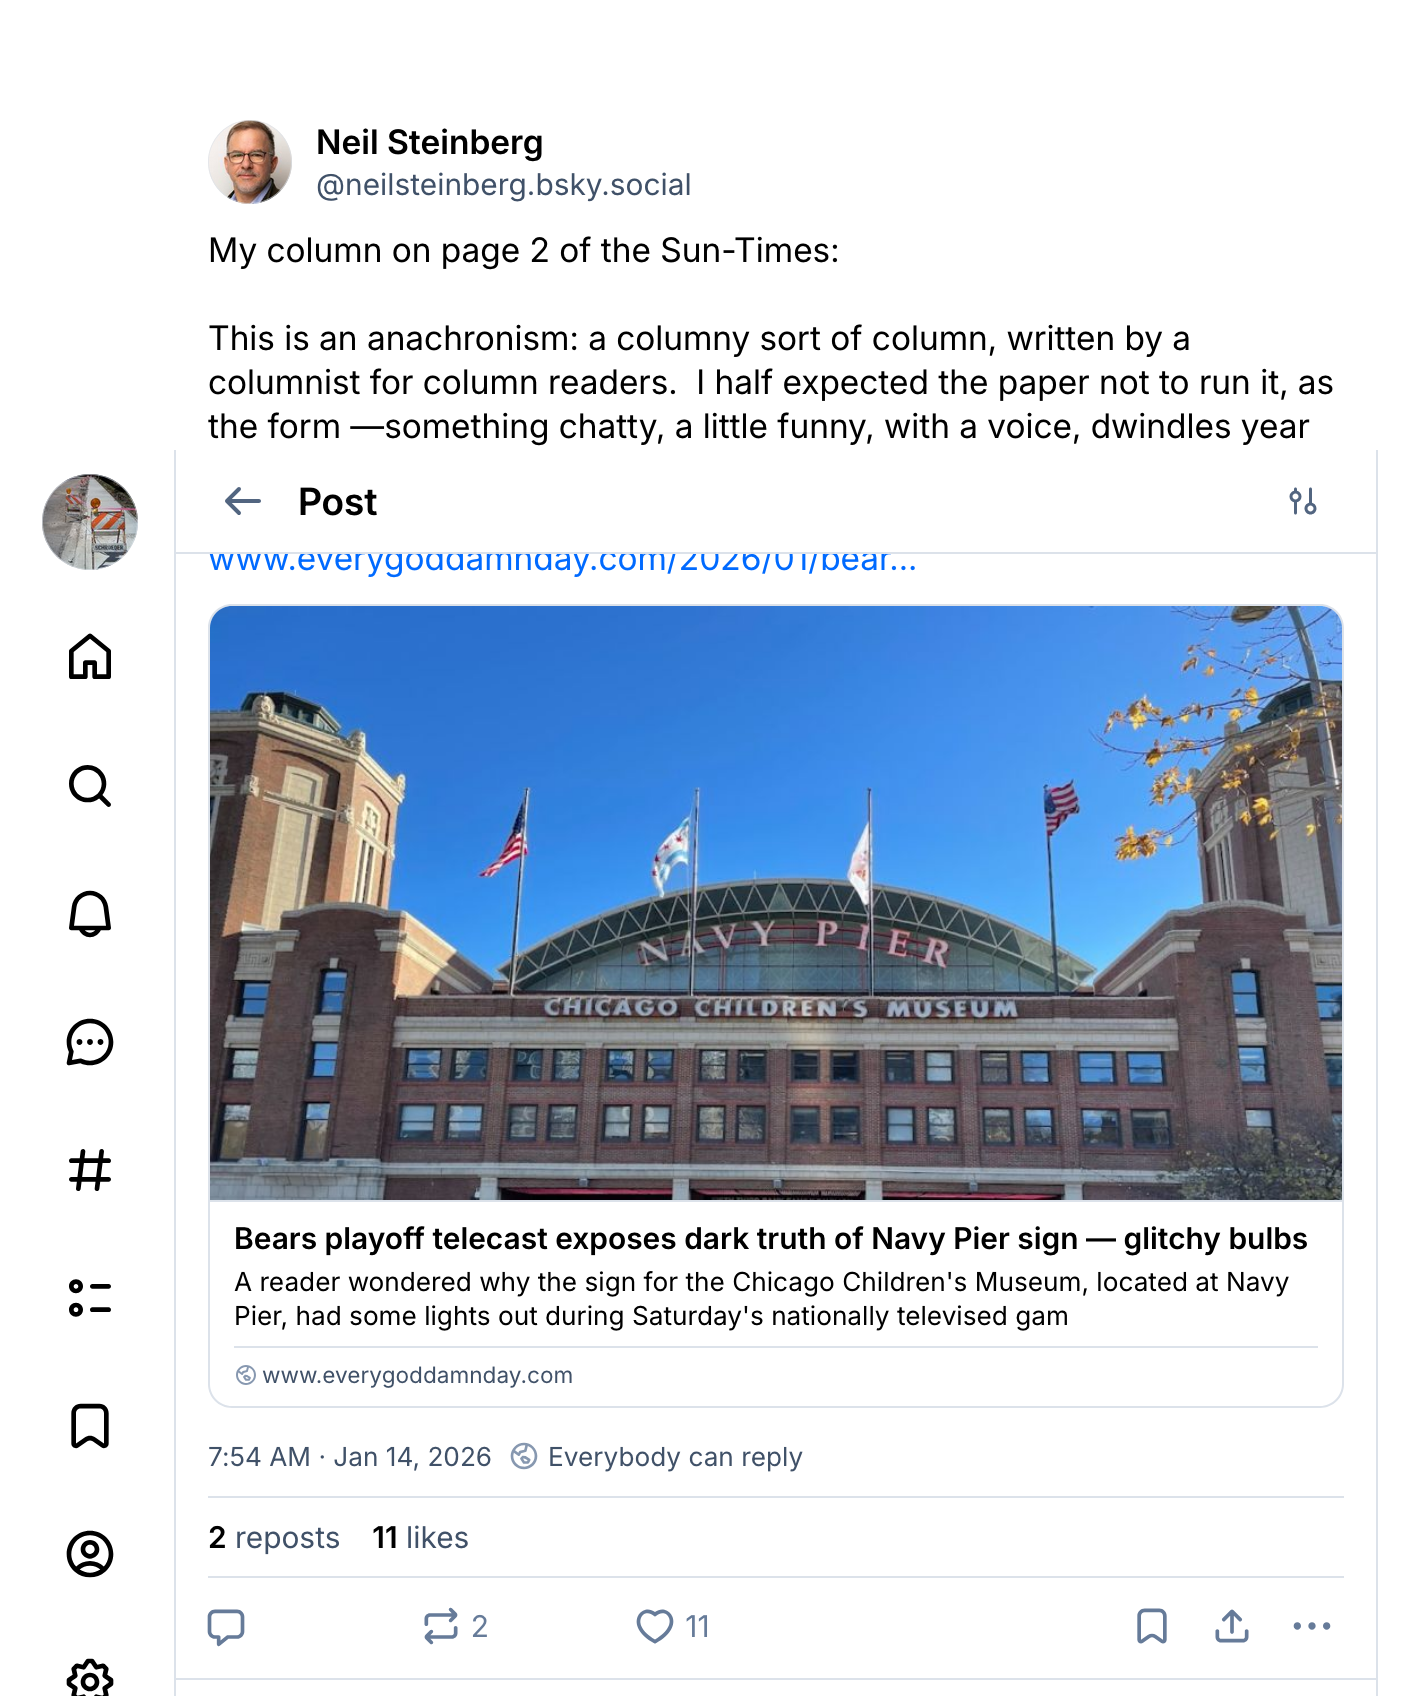Screen dimensions: 1410x1696
Task: Open thread display options icon
Action: (x=1303, y=501)
